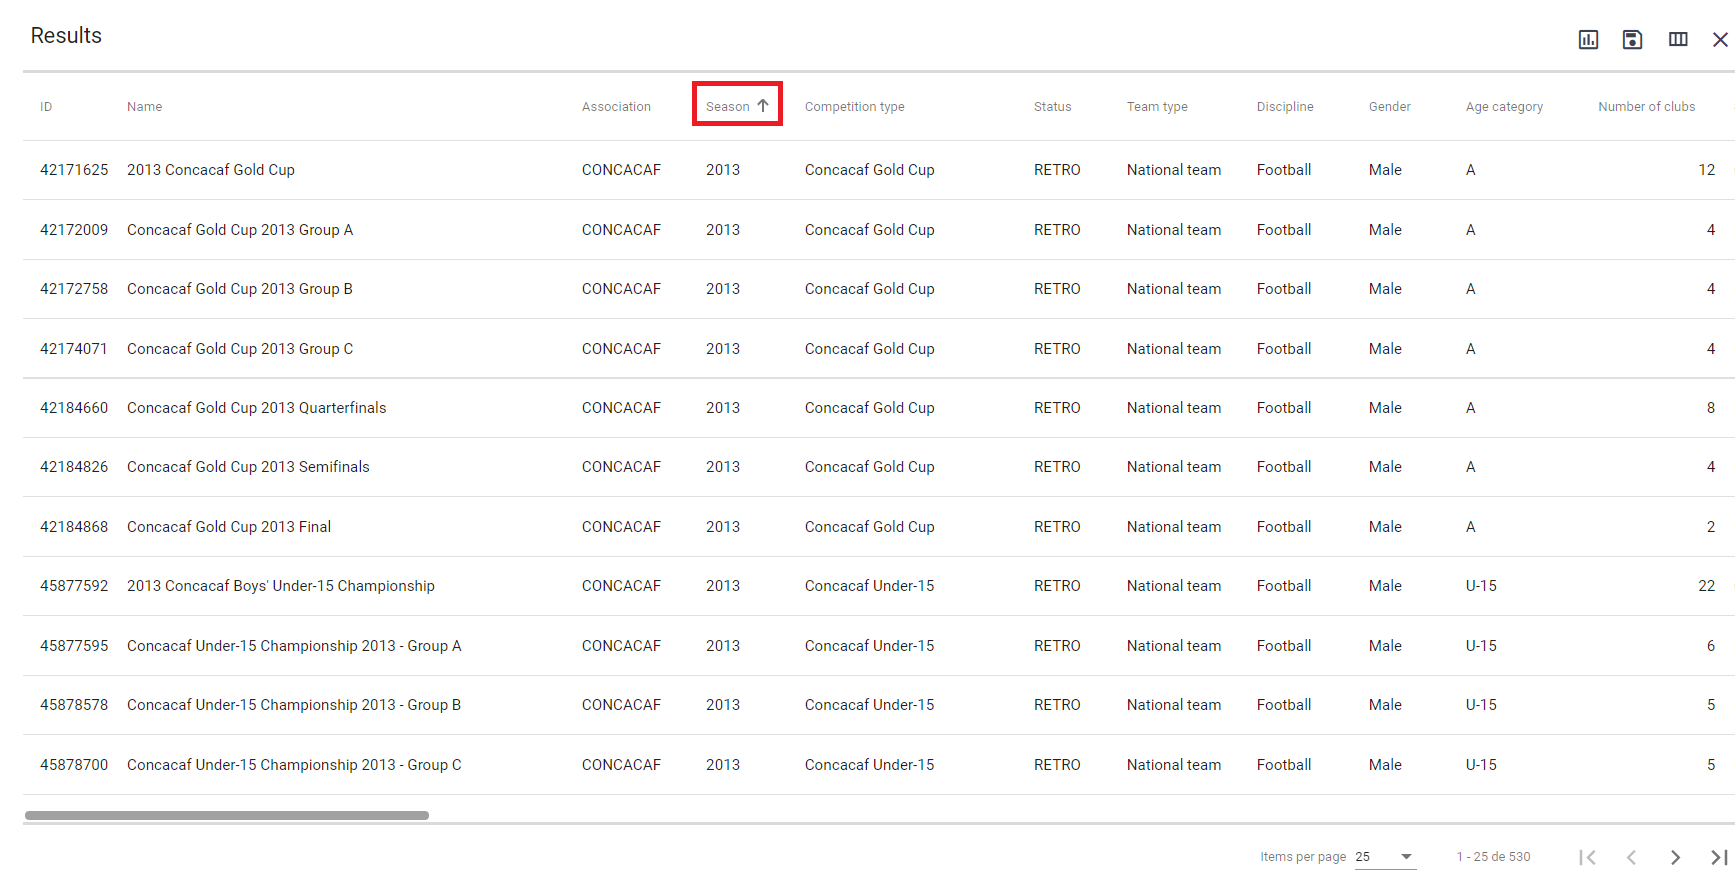Jump to the last page
1735x870 pixels.
pos(1718,857)
